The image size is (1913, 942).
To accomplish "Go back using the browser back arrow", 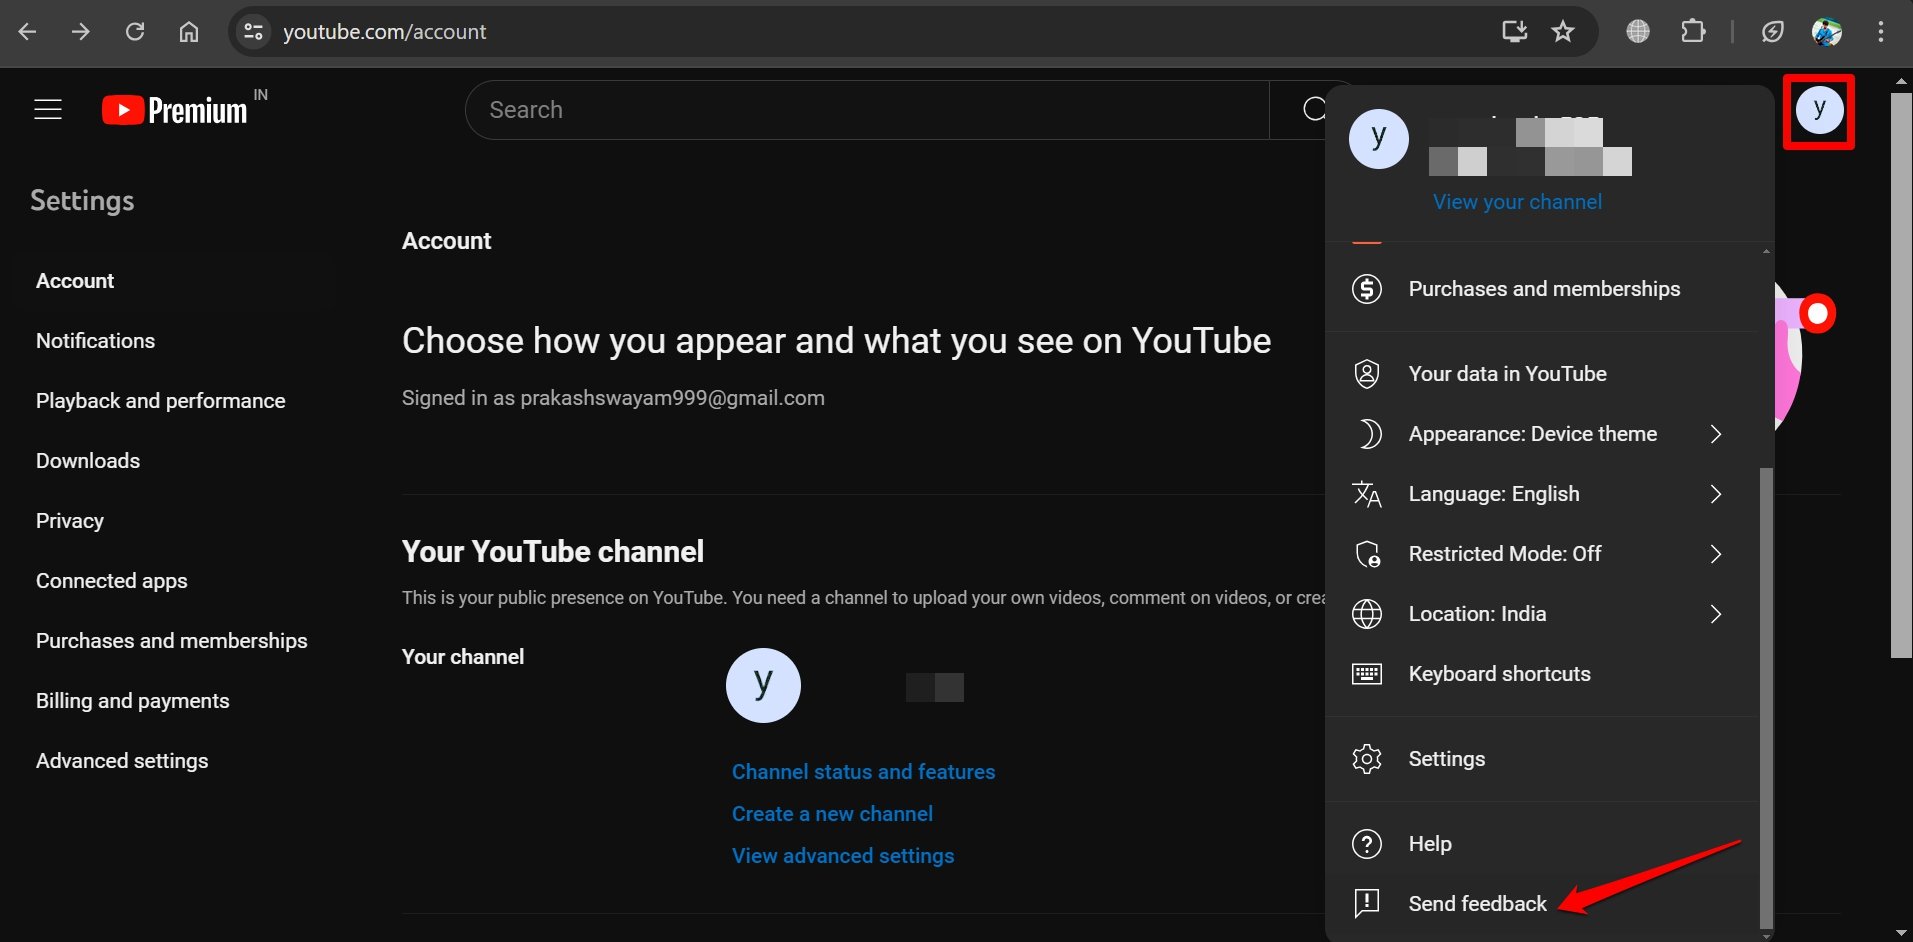I will (27, 32).
